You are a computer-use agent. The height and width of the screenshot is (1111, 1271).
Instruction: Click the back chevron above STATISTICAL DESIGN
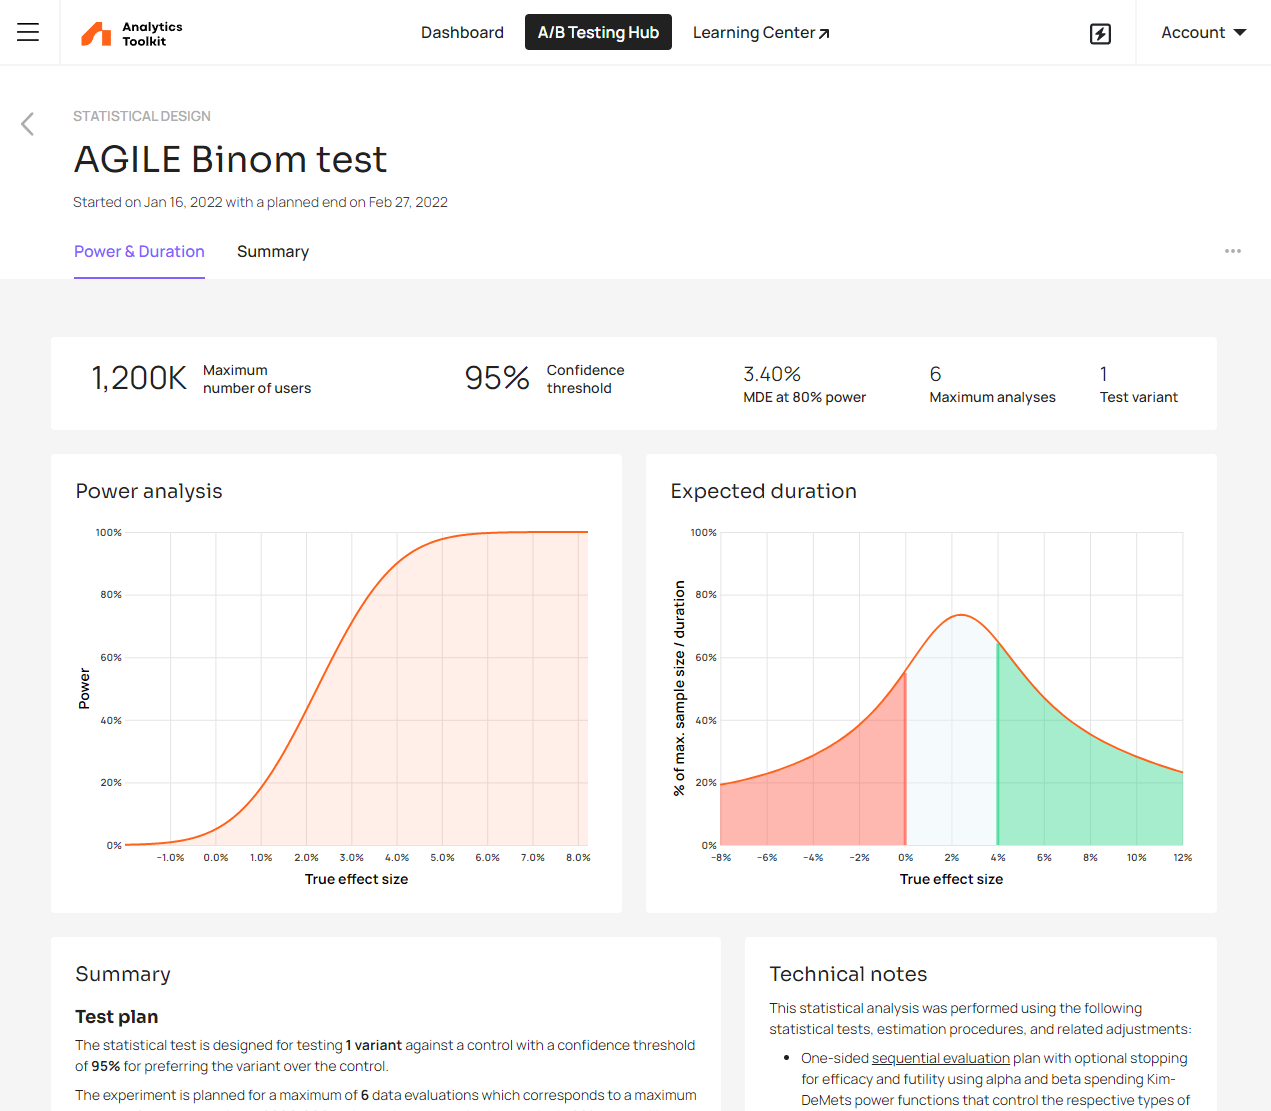[27, 124]
